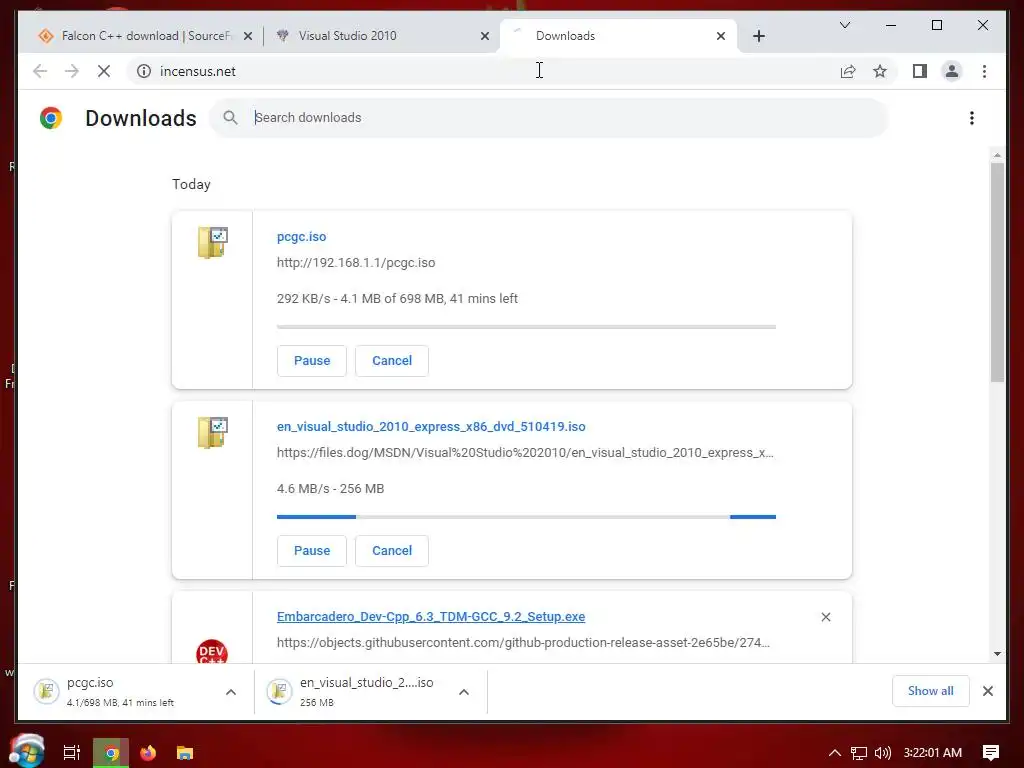This screenshot has width=1024, height=768.
Task: Open pcgc.iso file link
Action: (x=301, y=236)
